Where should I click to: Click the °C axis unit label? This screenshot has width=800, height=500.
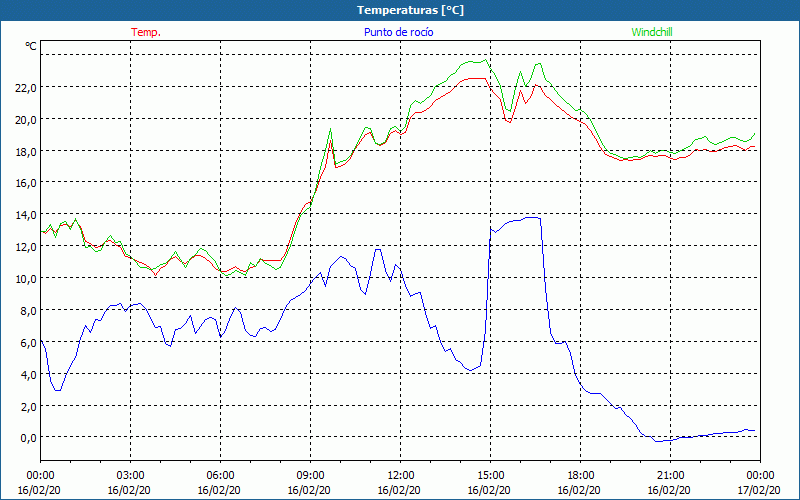tap(31, 46)
